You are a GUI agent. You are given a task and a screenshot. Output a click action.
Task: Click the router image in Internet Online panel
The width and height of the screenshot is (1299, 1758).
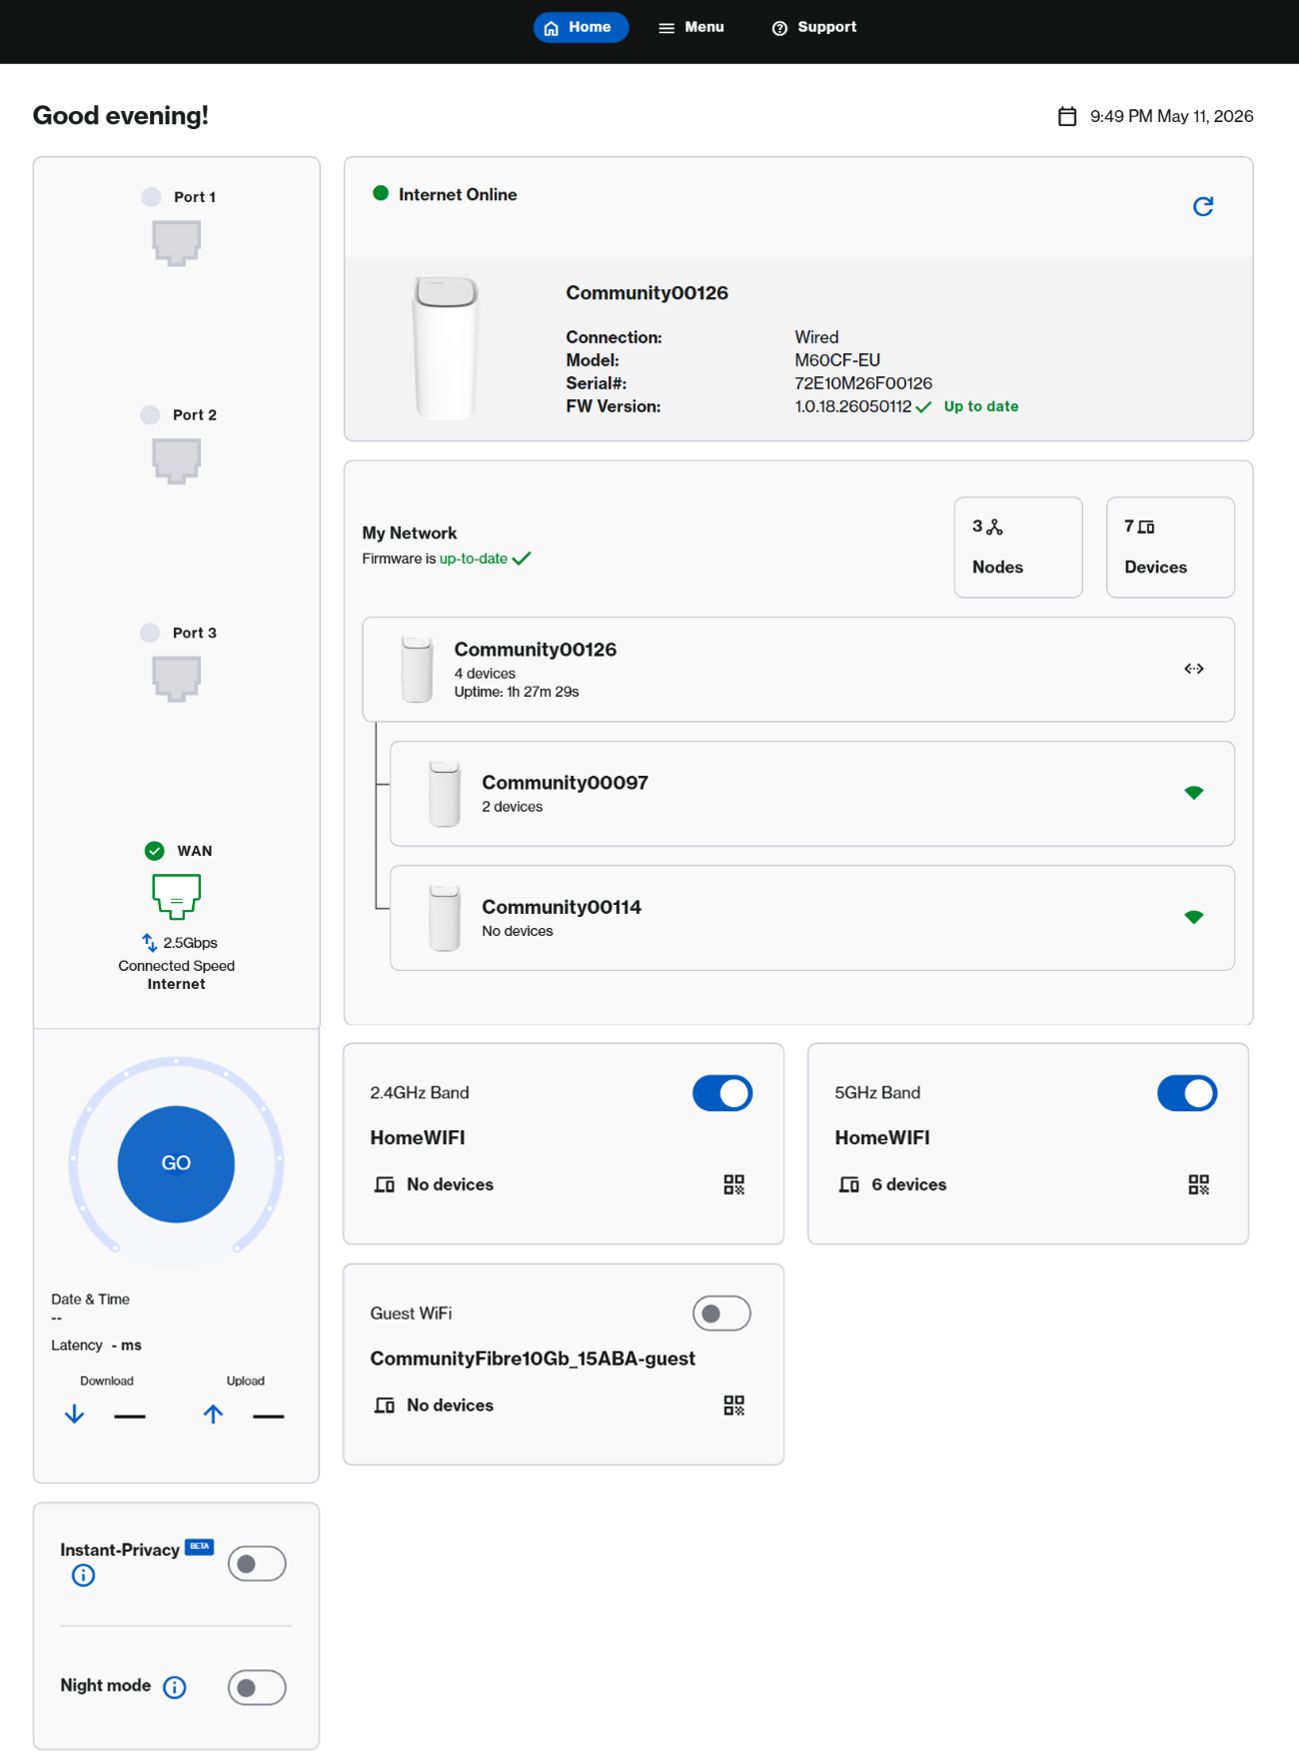tap(446, 347)
